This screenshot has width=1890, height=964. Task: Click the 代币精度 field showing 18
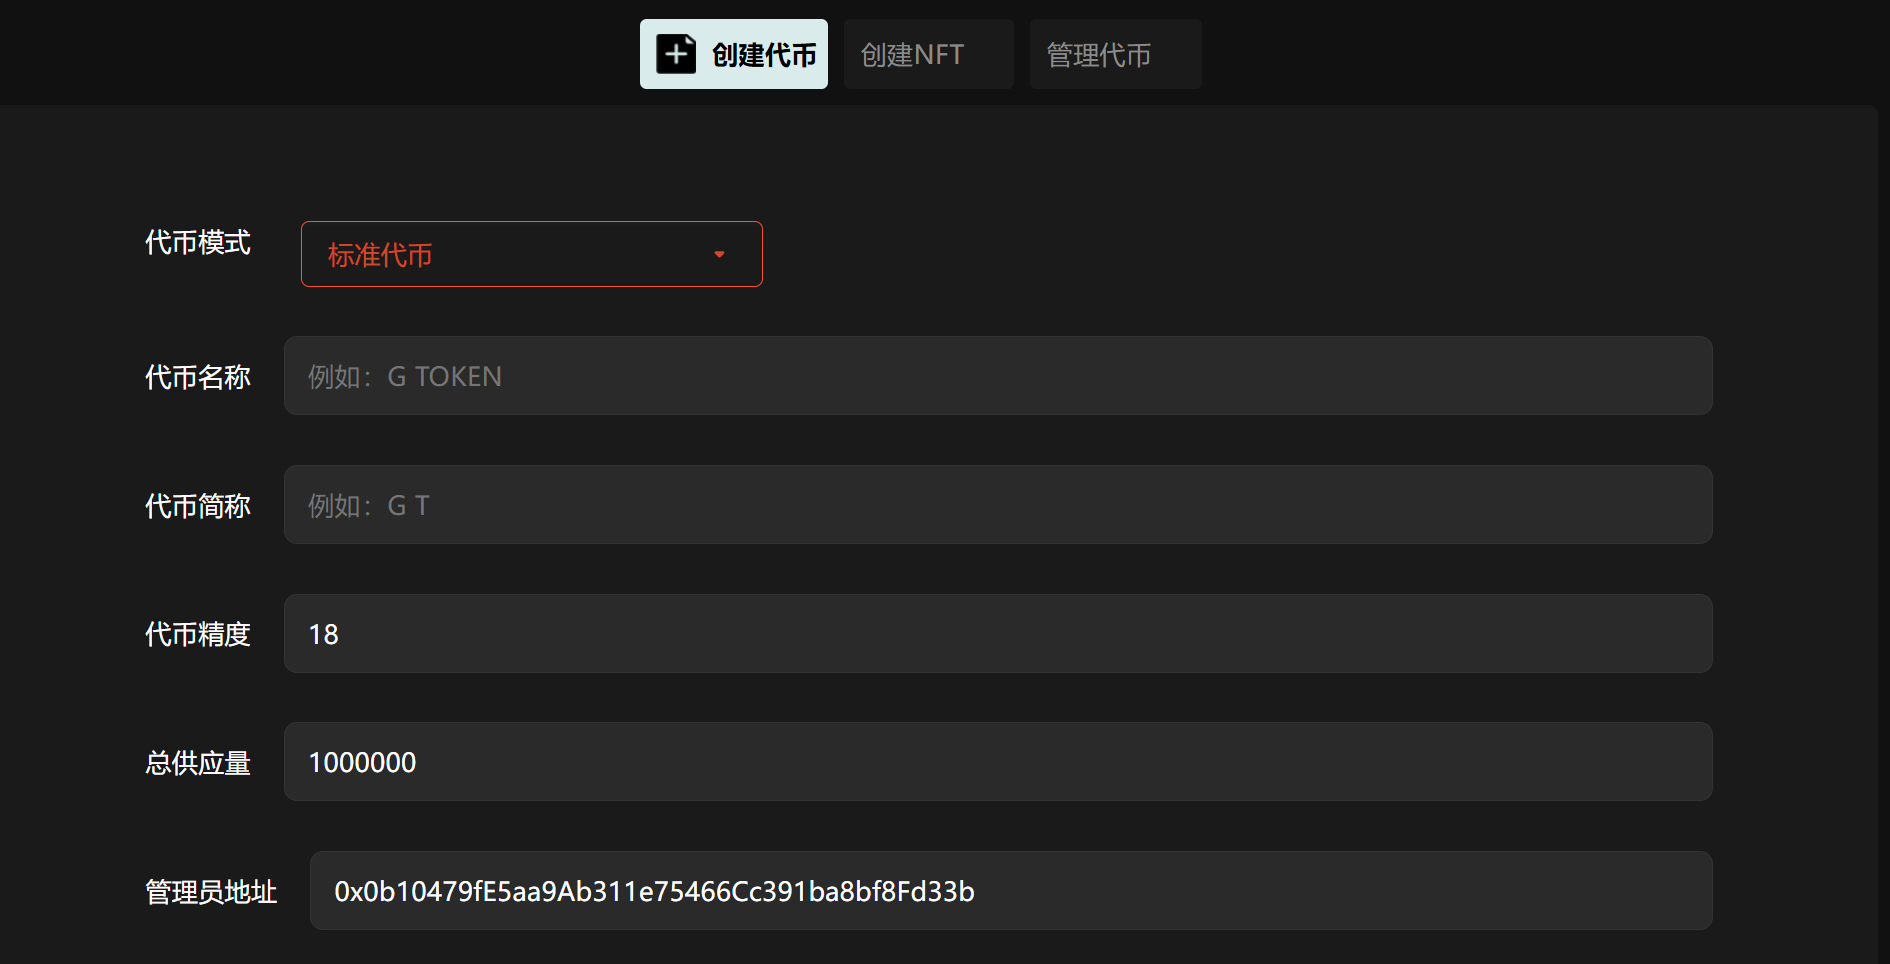[x=997, y=634]
